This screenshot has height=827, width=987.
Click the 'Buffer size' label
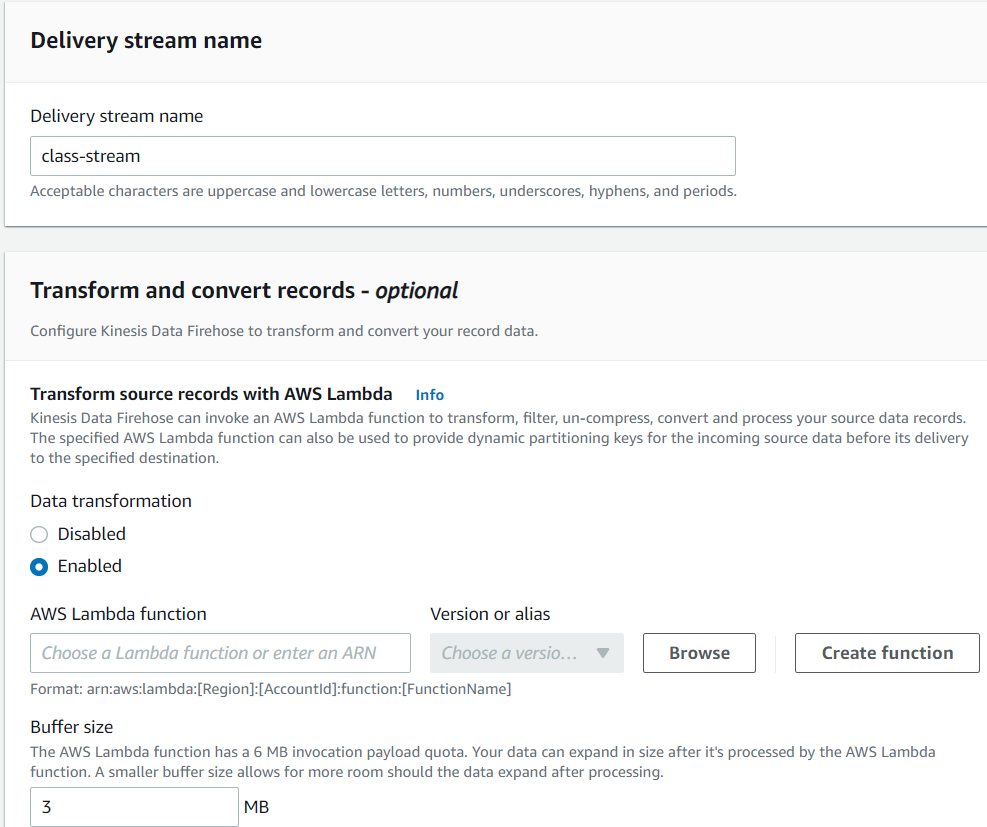point(72,727)
